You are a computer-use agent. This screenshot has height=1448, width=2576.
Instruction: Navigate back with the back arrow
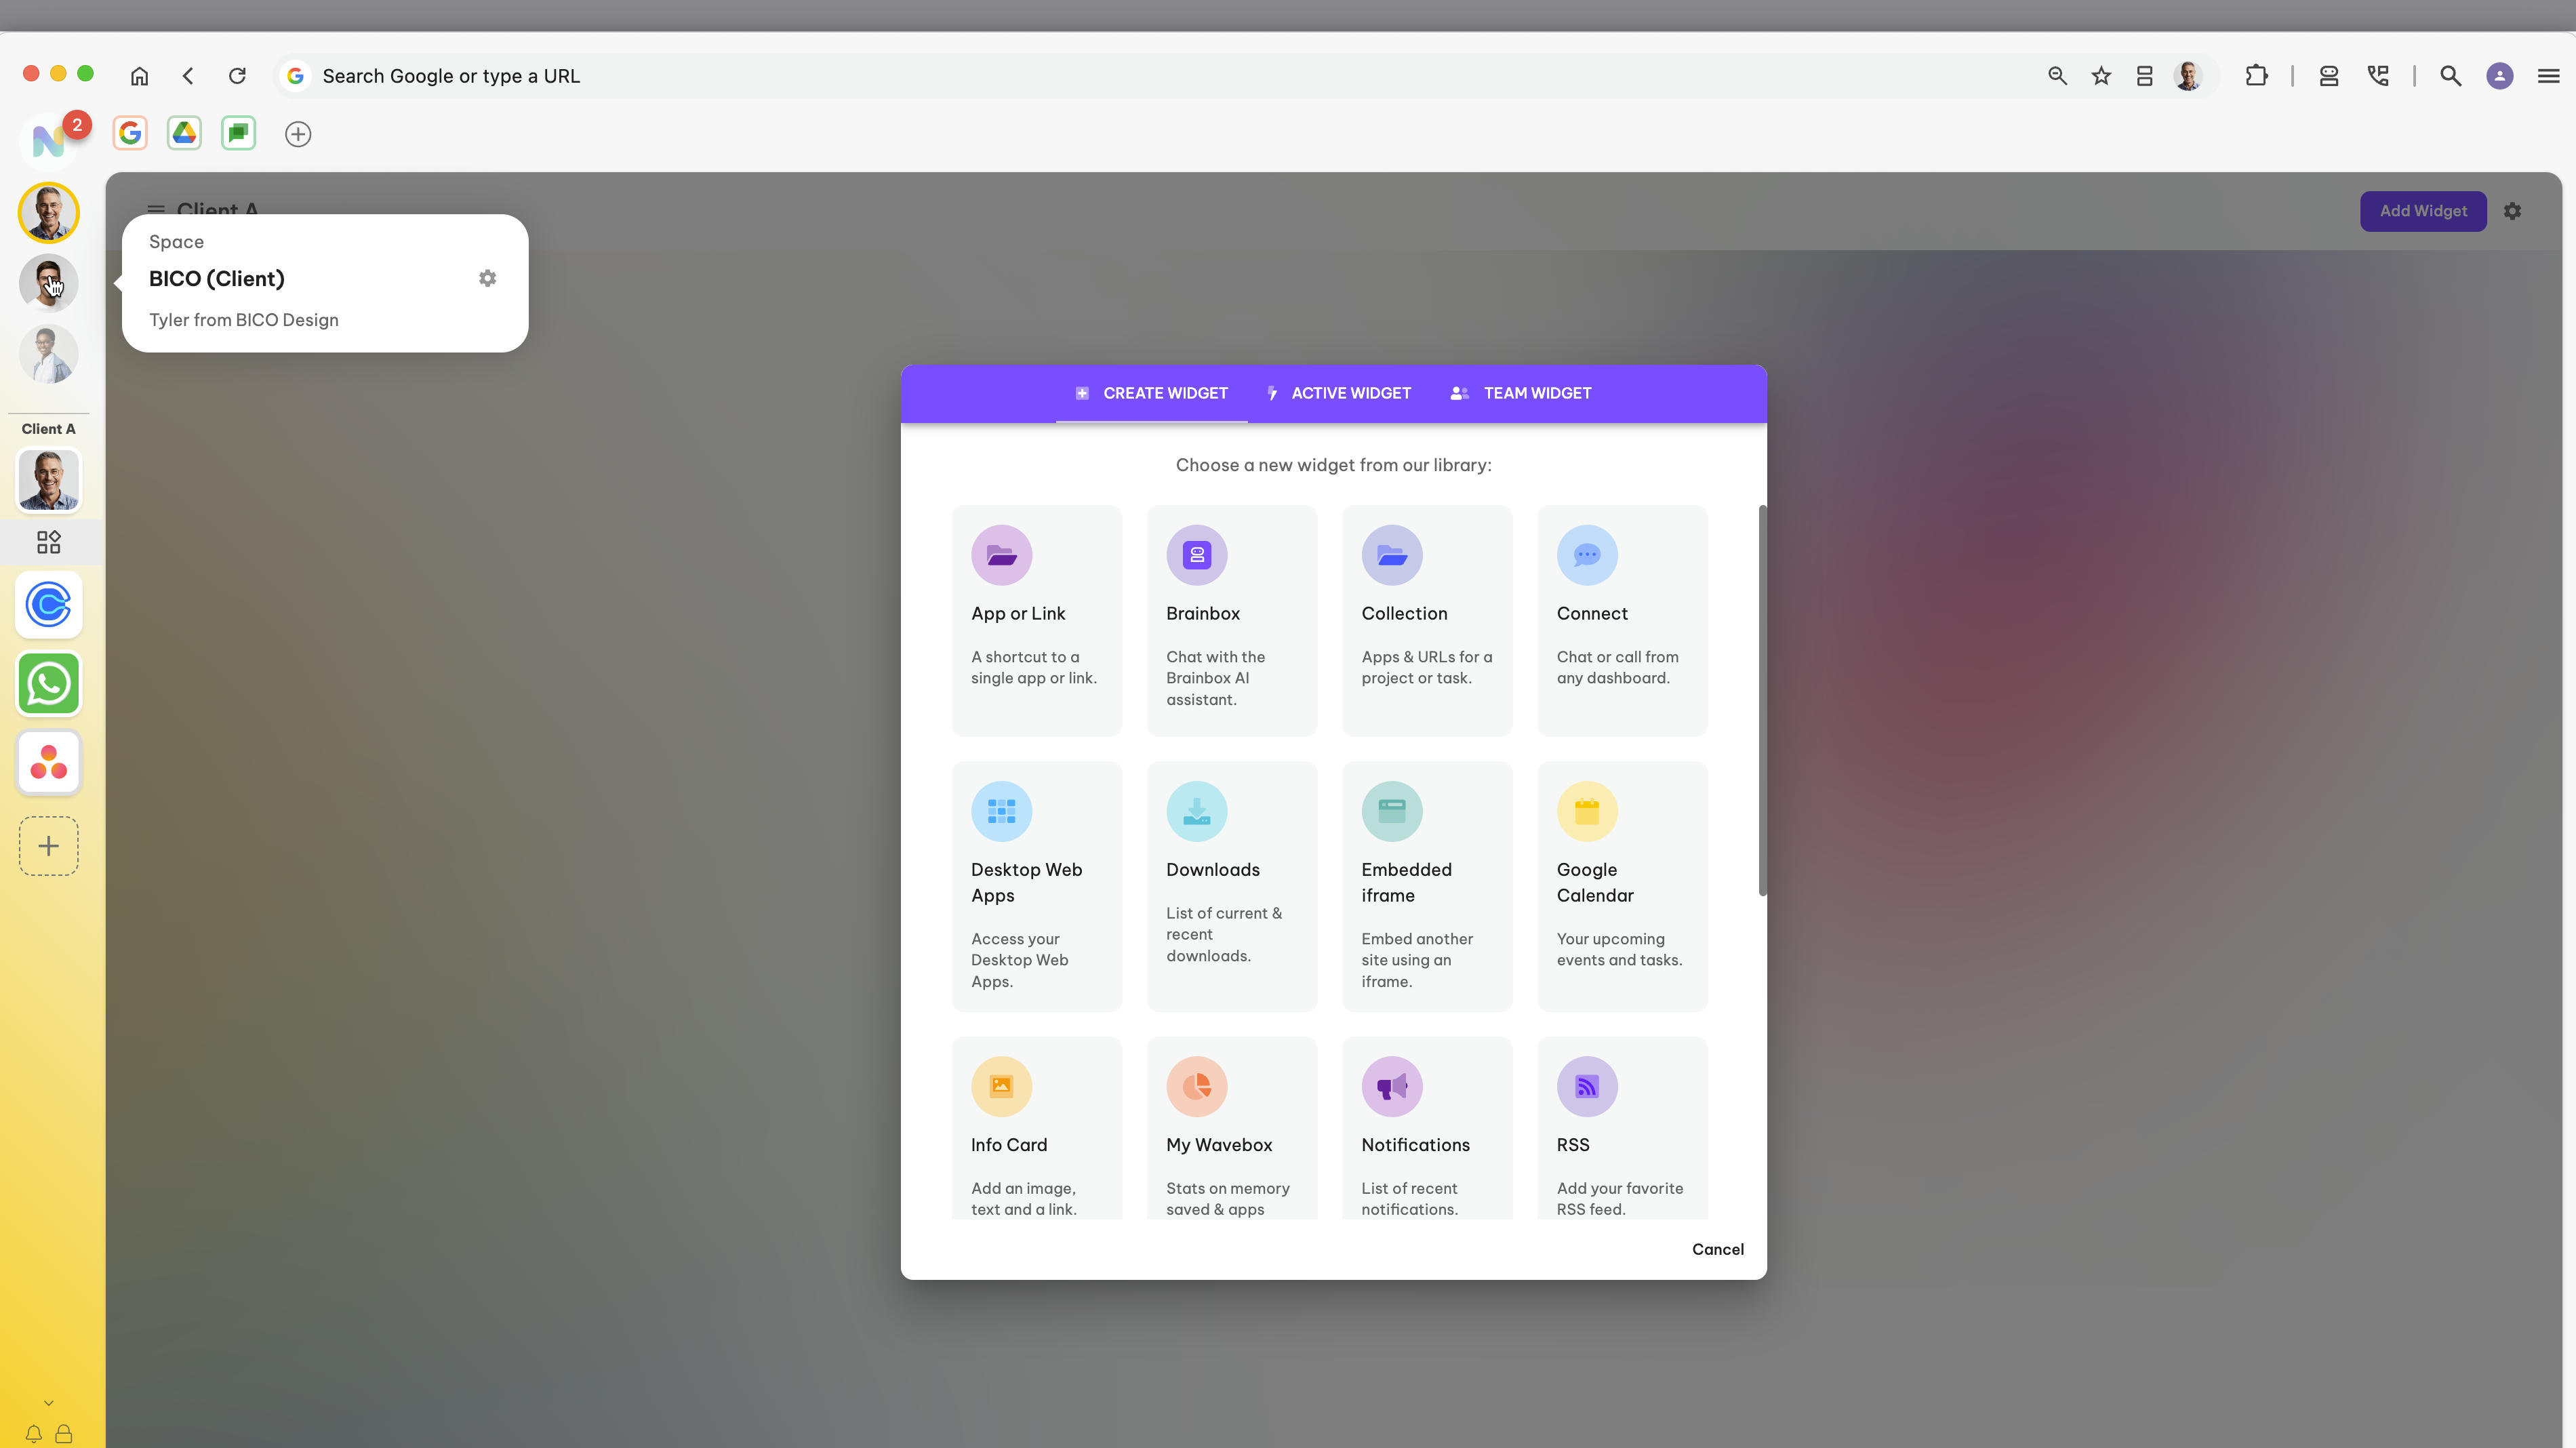188,76
